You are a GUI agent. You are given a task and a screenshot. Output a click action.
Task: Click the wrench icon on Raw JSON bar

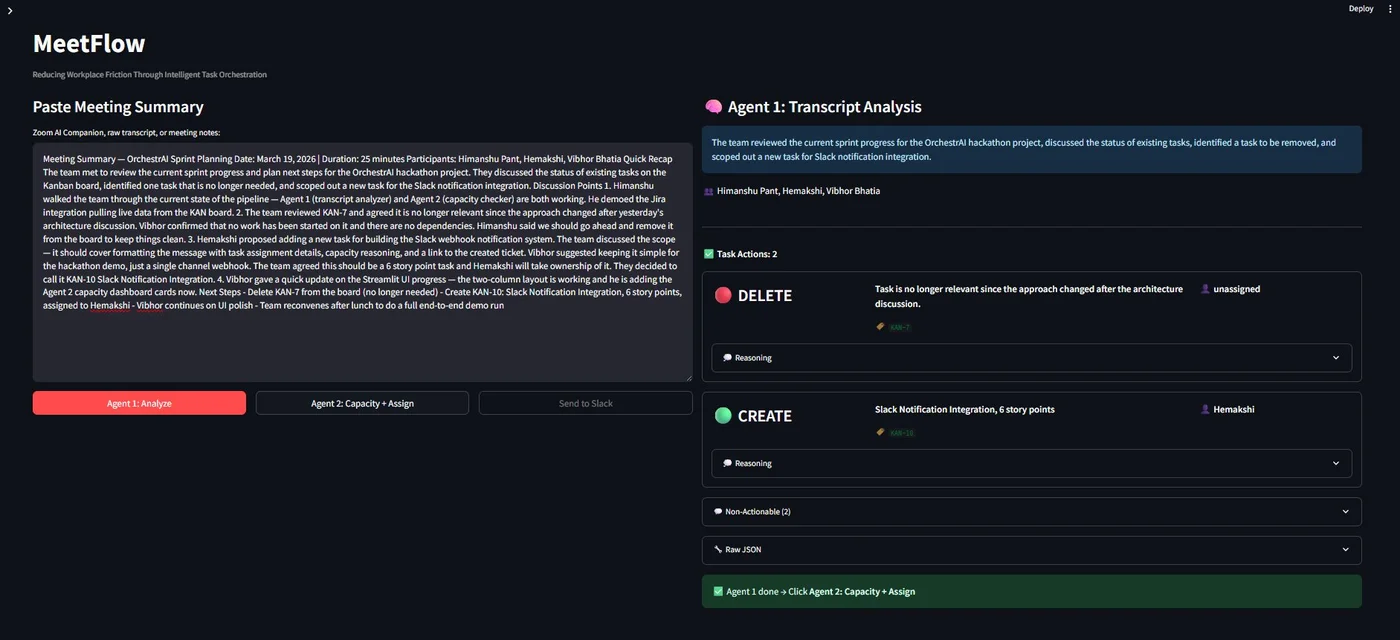click(x=717, y=549)
